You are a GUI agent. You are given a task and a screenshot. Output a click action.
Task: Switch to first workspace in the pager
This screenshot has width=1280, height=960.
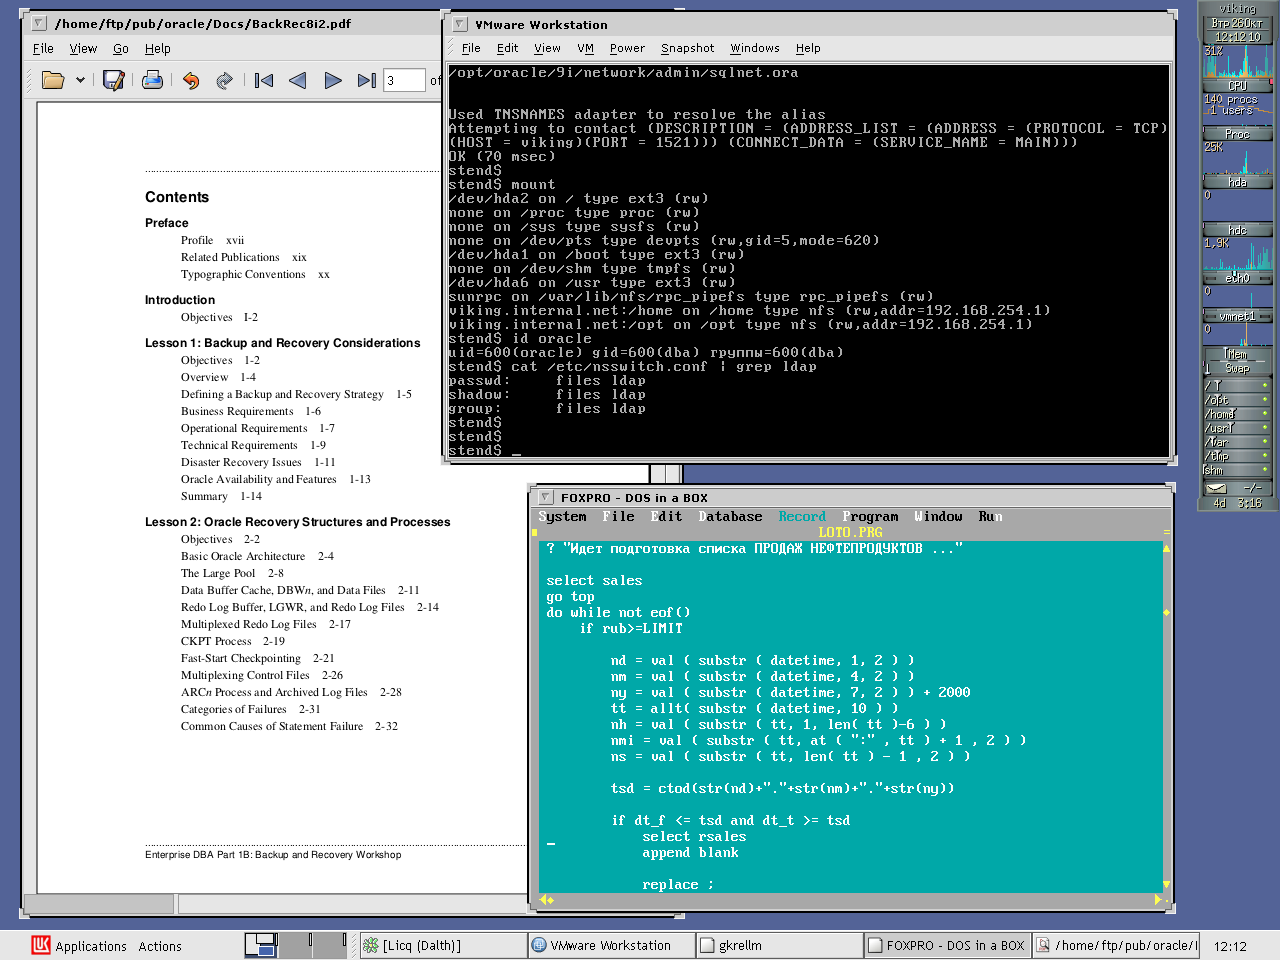261,945
